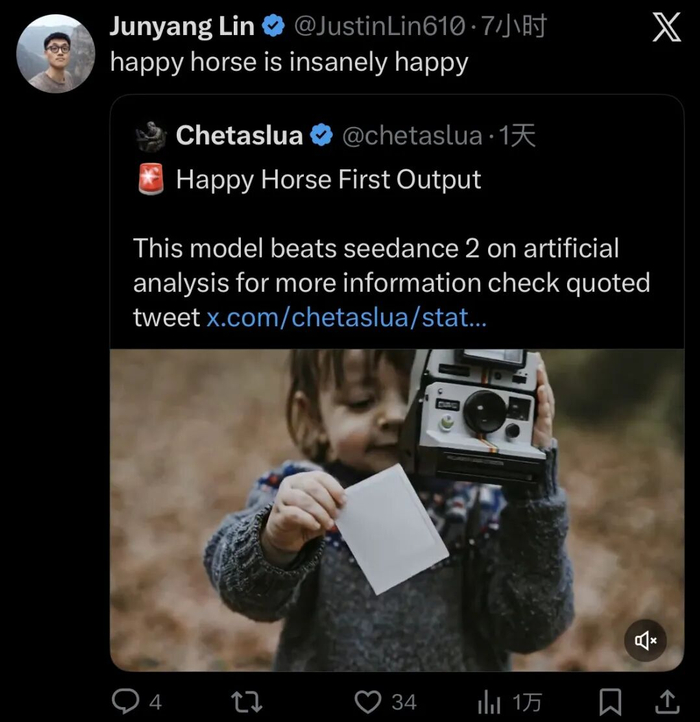The width and height of the screenshot is (700, 722).
Task: Open the @JustinLin610 handle
Action: tap(379, 28)
